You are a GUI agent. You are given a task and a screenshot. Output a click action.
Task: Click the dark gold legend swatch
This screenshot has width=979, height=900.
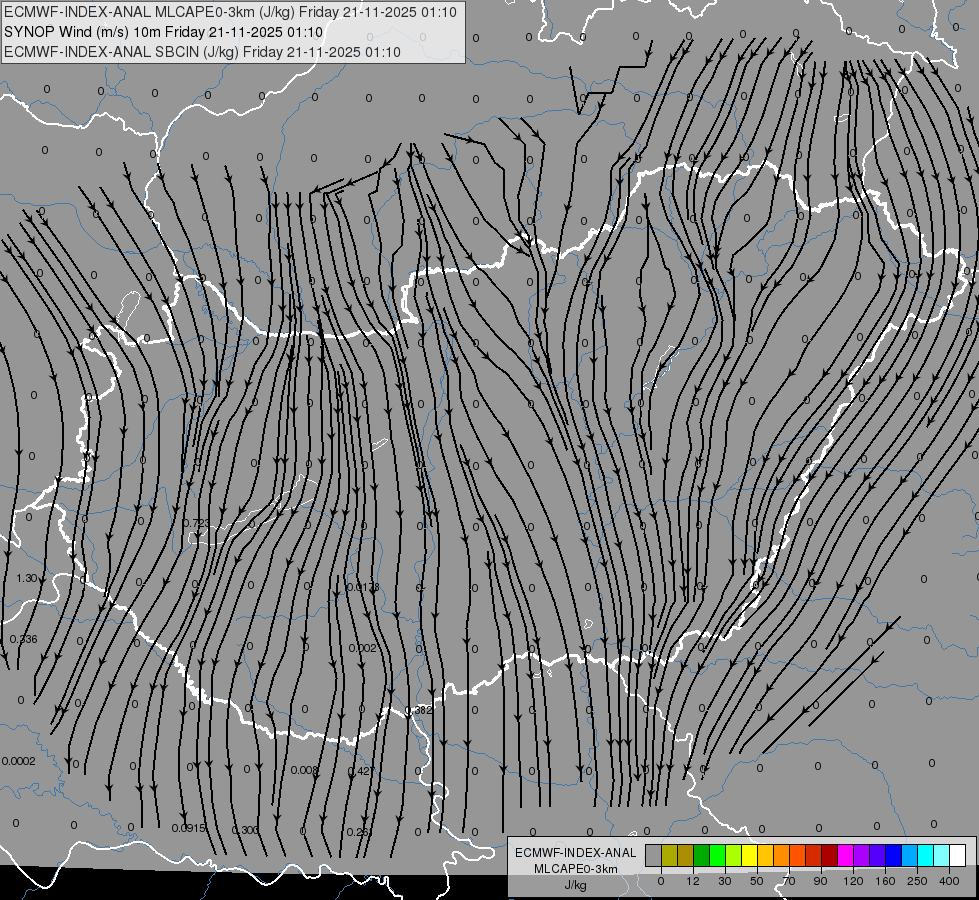[686, 855]
